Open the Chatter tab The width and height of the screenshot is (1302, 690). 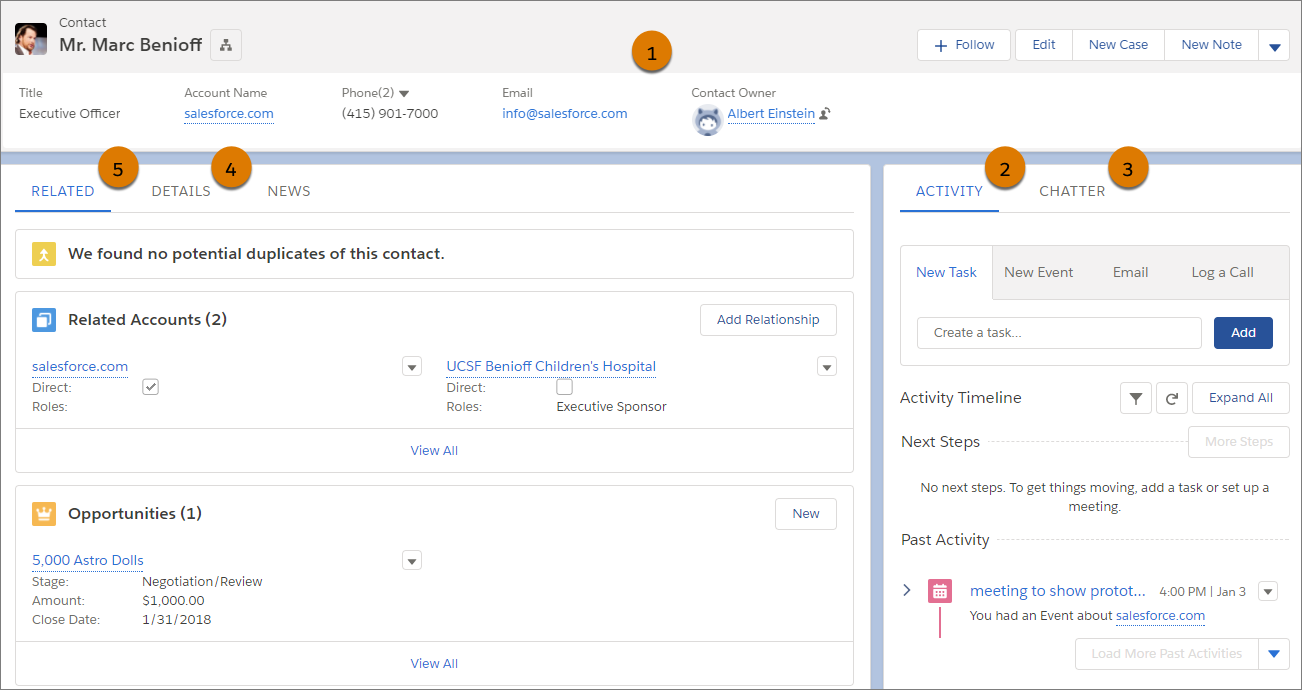coord(1072,191)
